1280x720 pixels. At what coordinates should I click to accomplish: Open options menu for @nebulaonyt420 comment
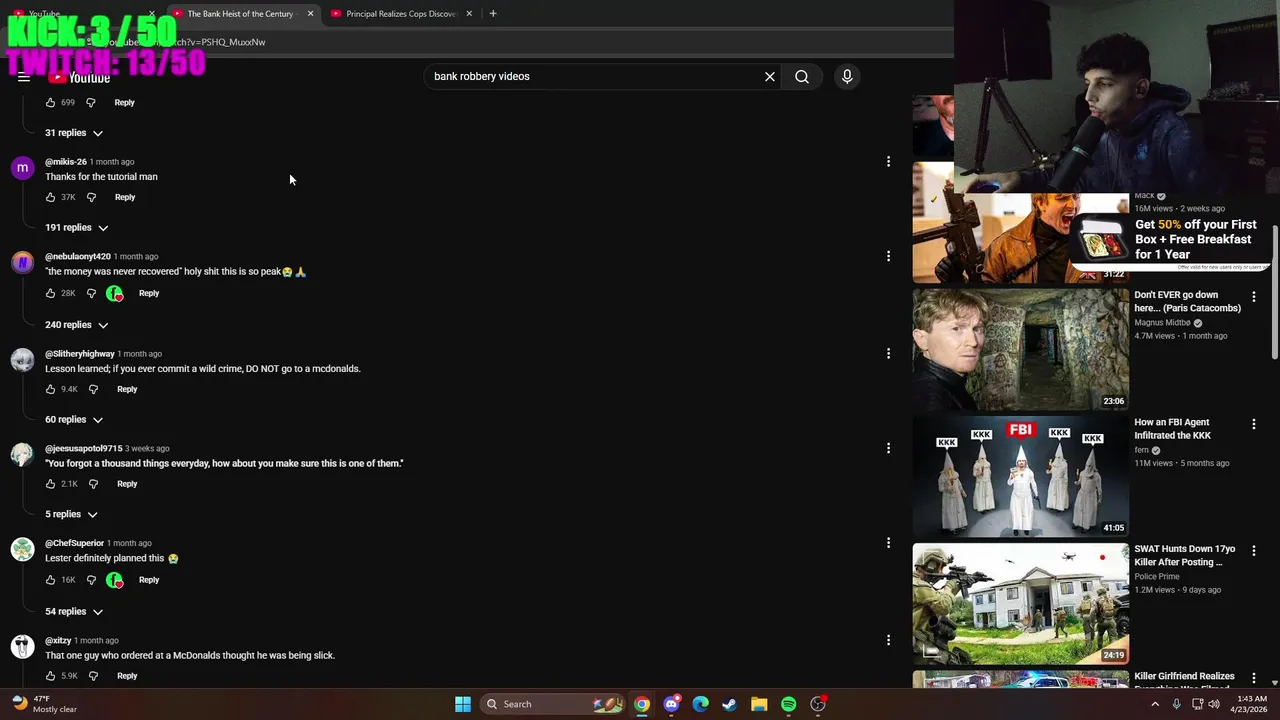[888, 256]
